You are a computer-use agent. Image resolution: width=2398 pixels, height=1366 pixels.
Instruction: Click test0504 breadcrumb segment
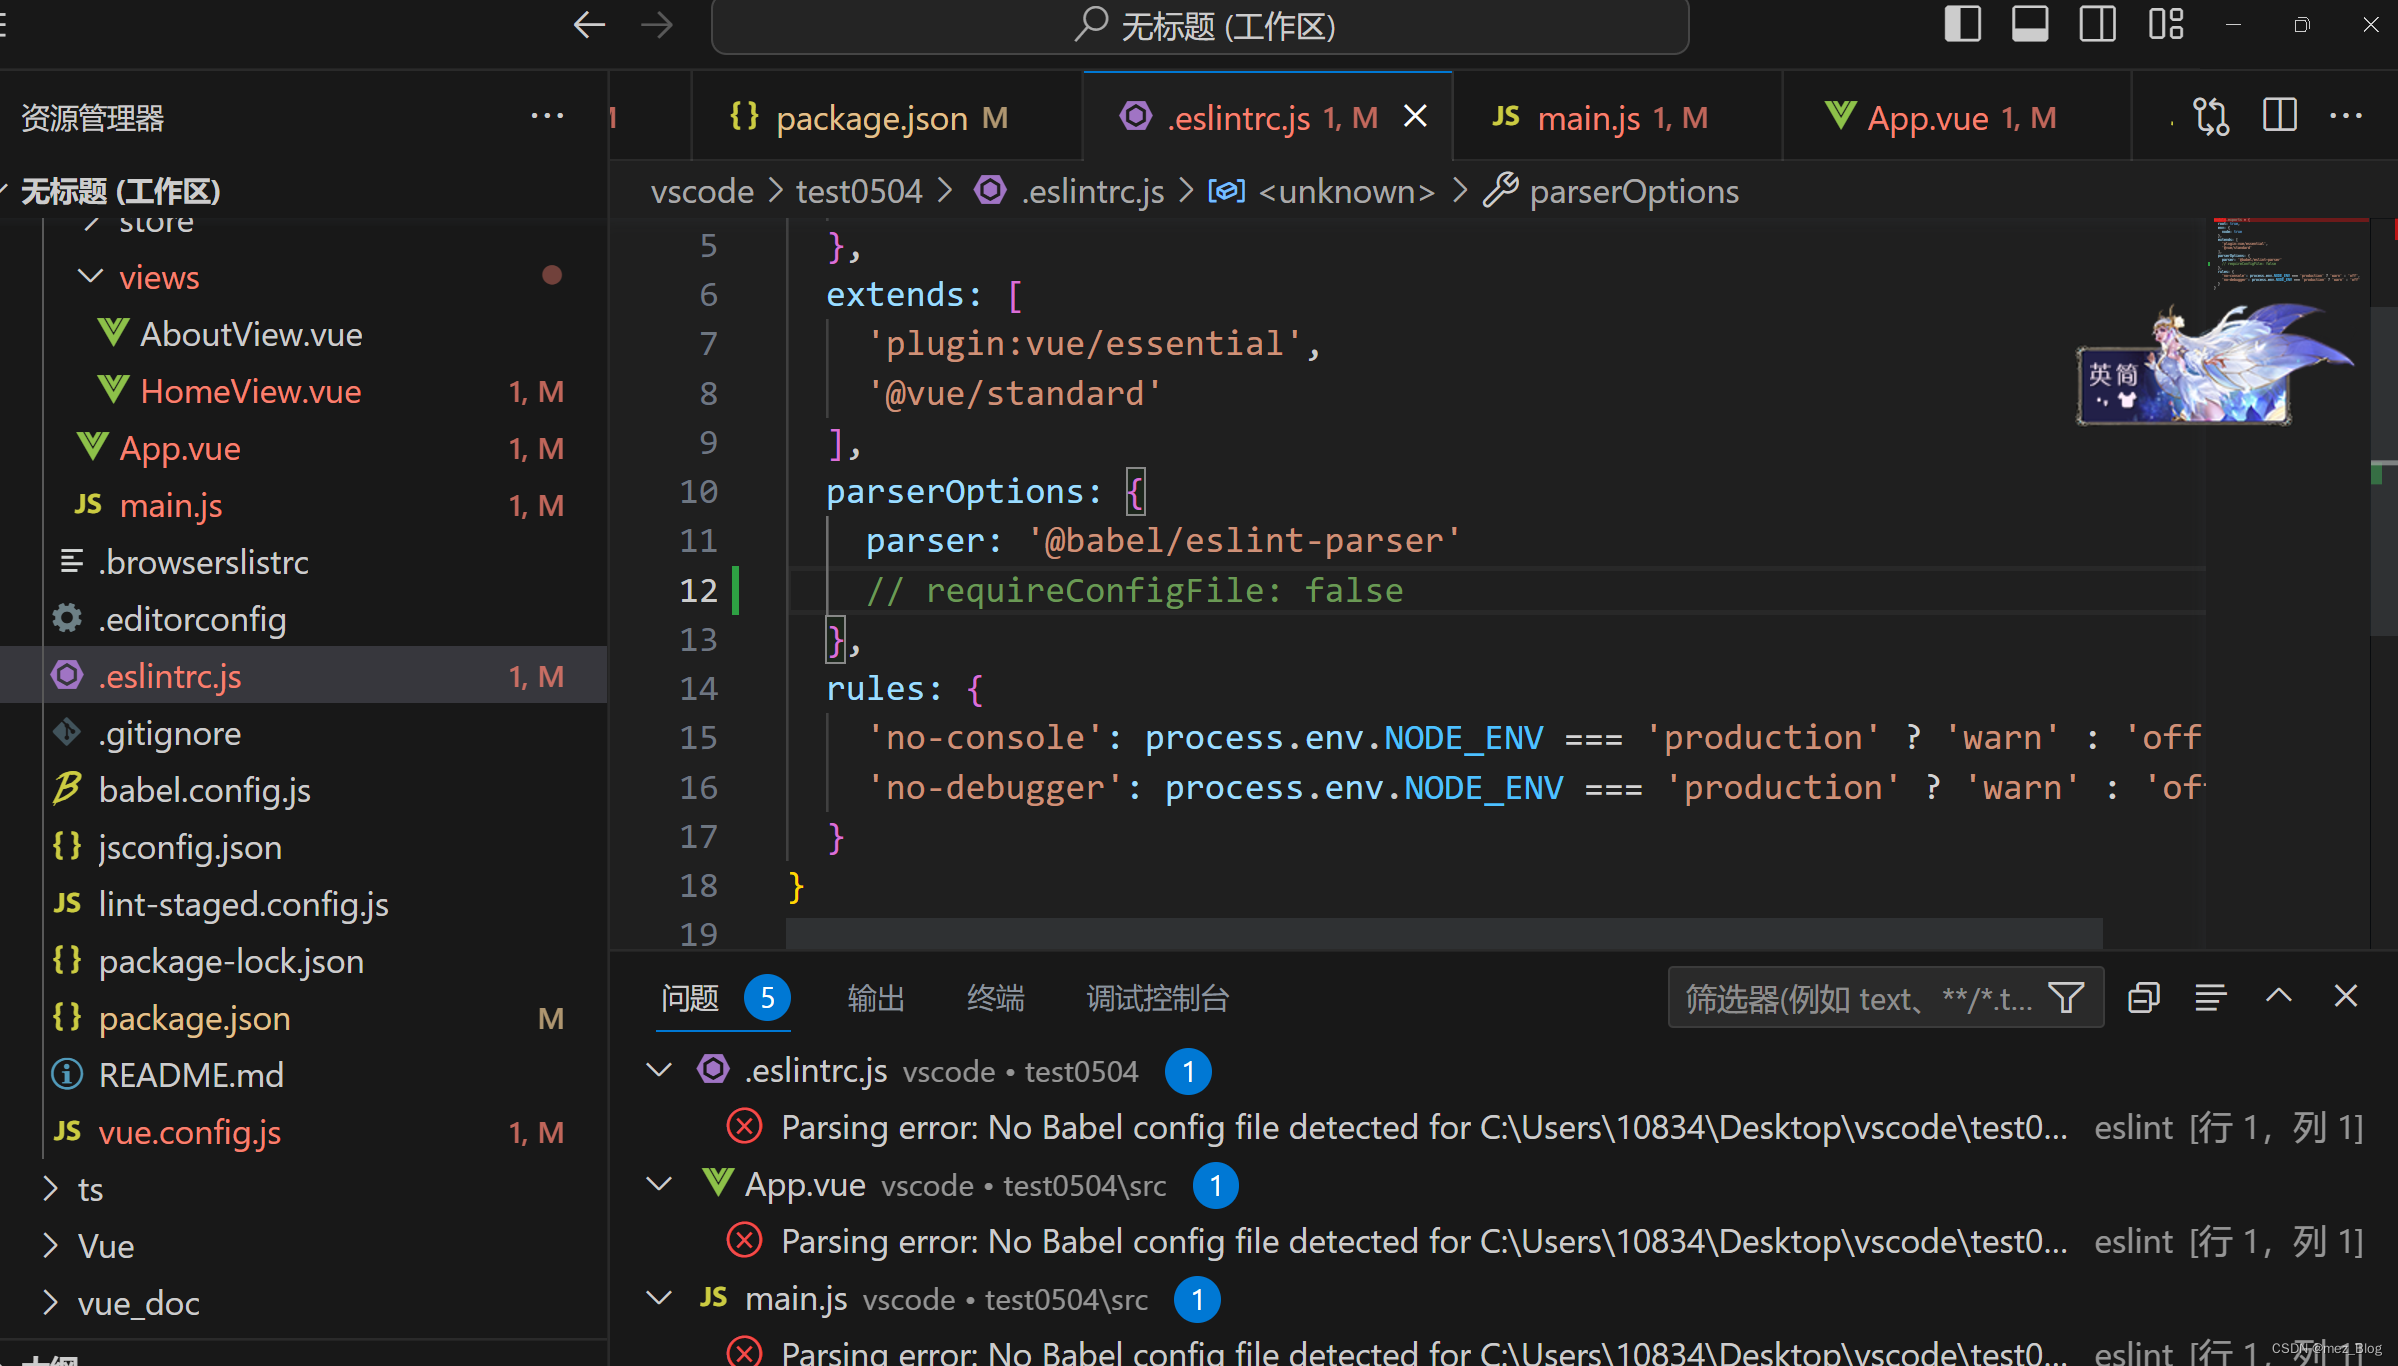[x=859, y=191]
